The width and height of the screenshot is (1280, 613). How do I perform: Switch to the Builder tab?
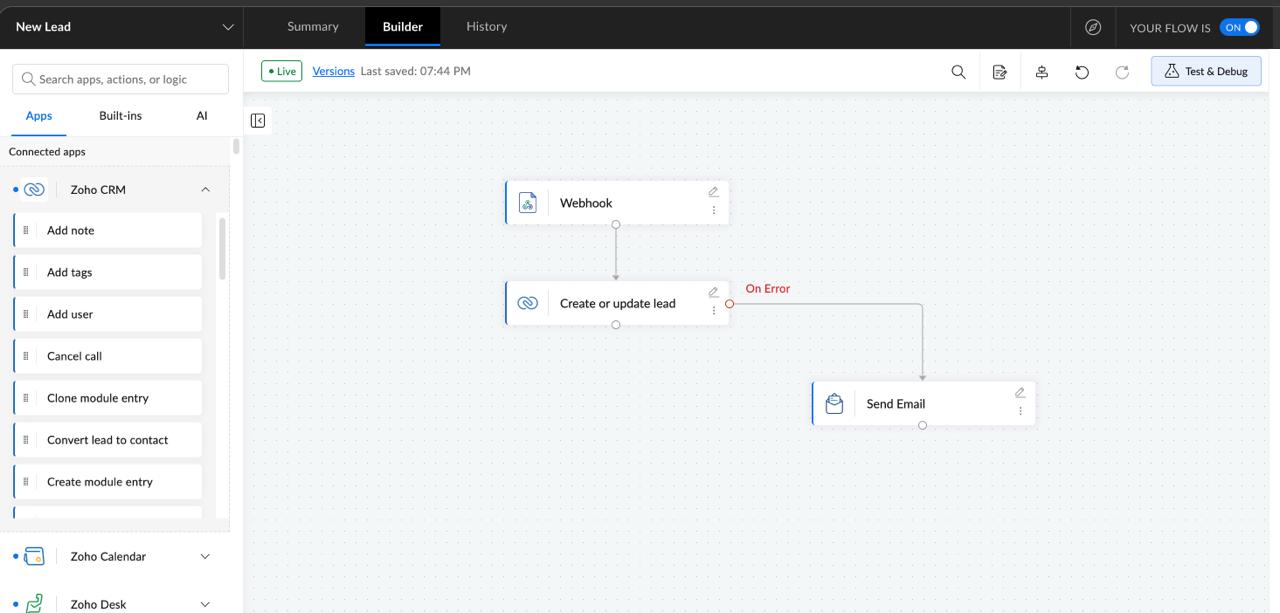click(403, 26)
